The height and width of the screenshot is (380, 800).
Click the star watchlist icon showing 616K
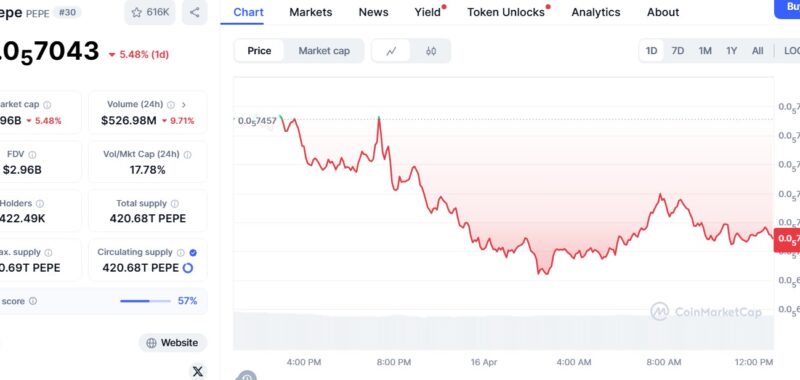tap(136, 12)
